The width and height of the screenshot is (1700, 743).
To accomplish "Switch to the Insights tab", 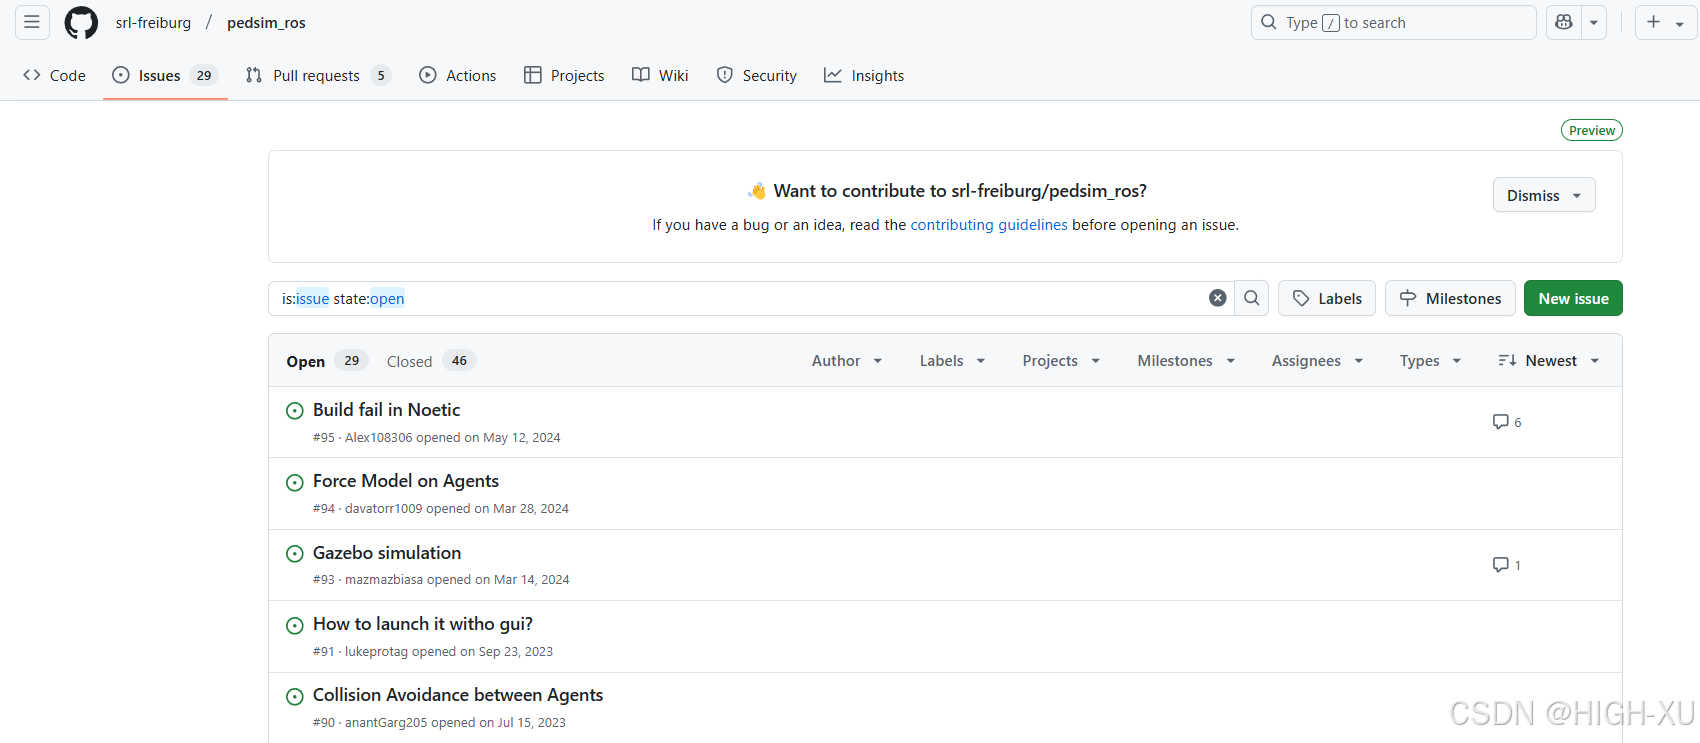I will point(864,75).
